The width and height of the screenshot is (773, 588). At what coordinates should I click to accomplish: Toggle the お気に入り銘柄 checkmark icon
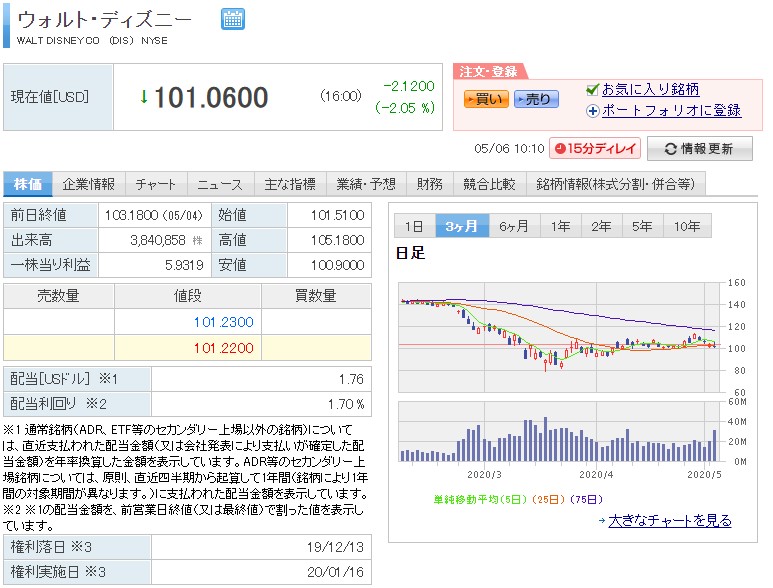tap(592, 89)
